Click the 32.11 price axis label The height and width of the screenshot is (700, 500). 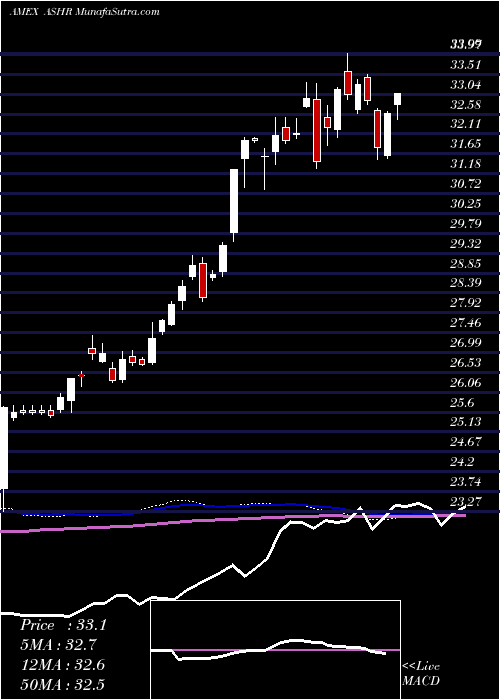point(466,124)
